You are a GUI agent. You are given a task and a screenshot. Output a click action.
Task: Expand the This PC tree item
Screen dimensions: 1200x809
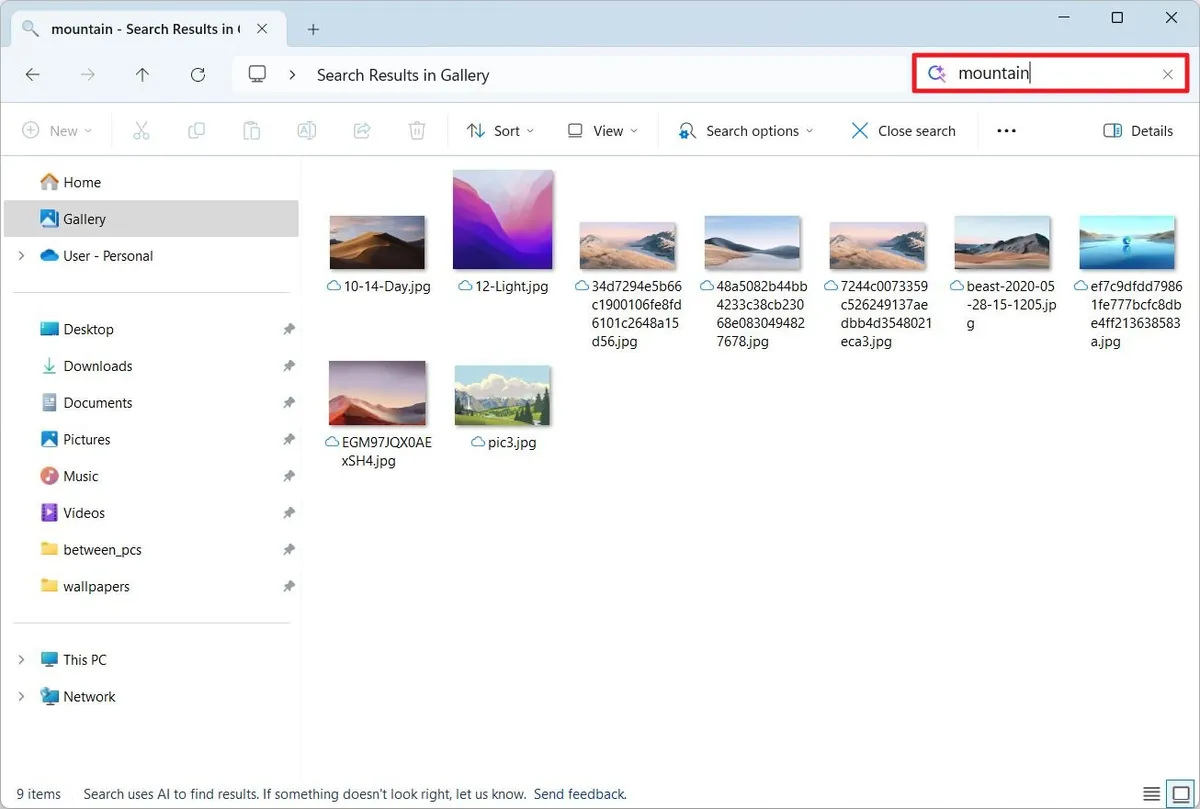point(22,659)
